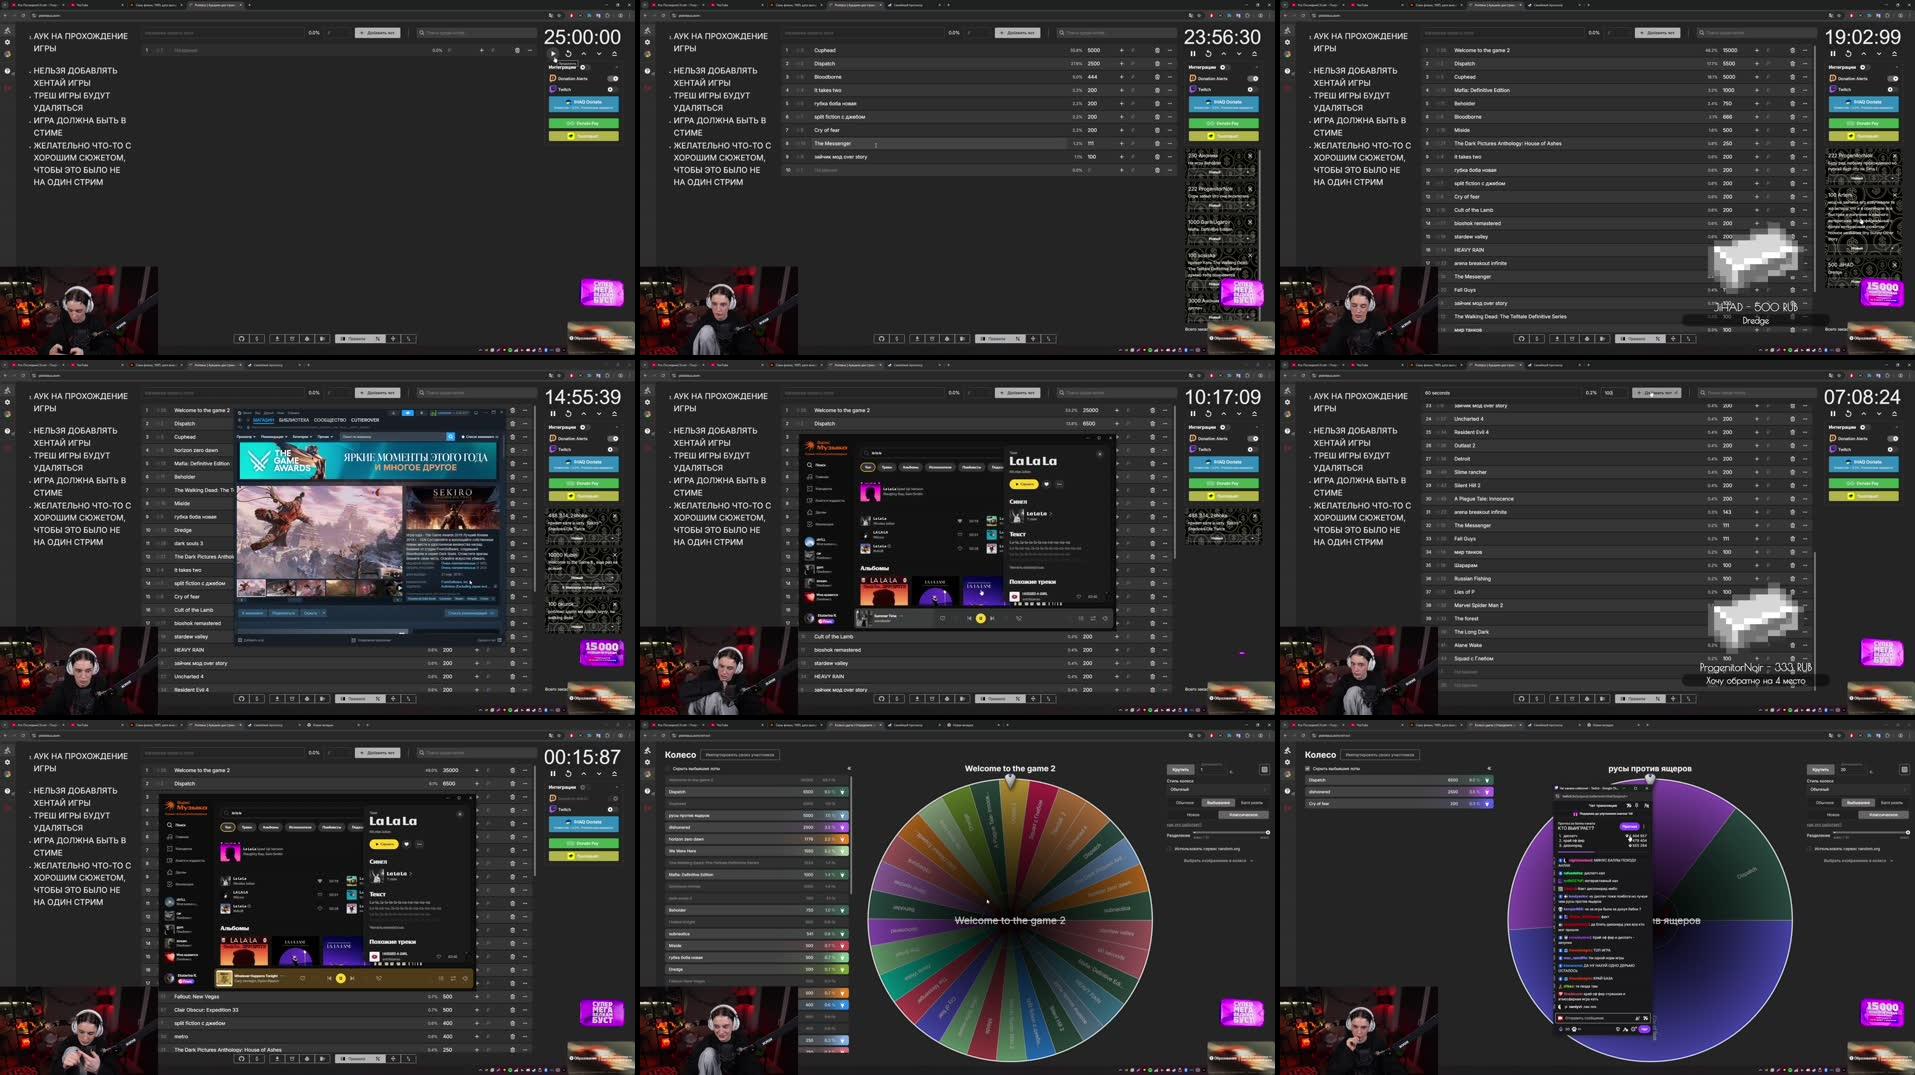Image resolution: width=1915 pixels, height=1075 pixels.
Task: Select the 'Выбывание' wheel mode tab
Action: 1218,803
